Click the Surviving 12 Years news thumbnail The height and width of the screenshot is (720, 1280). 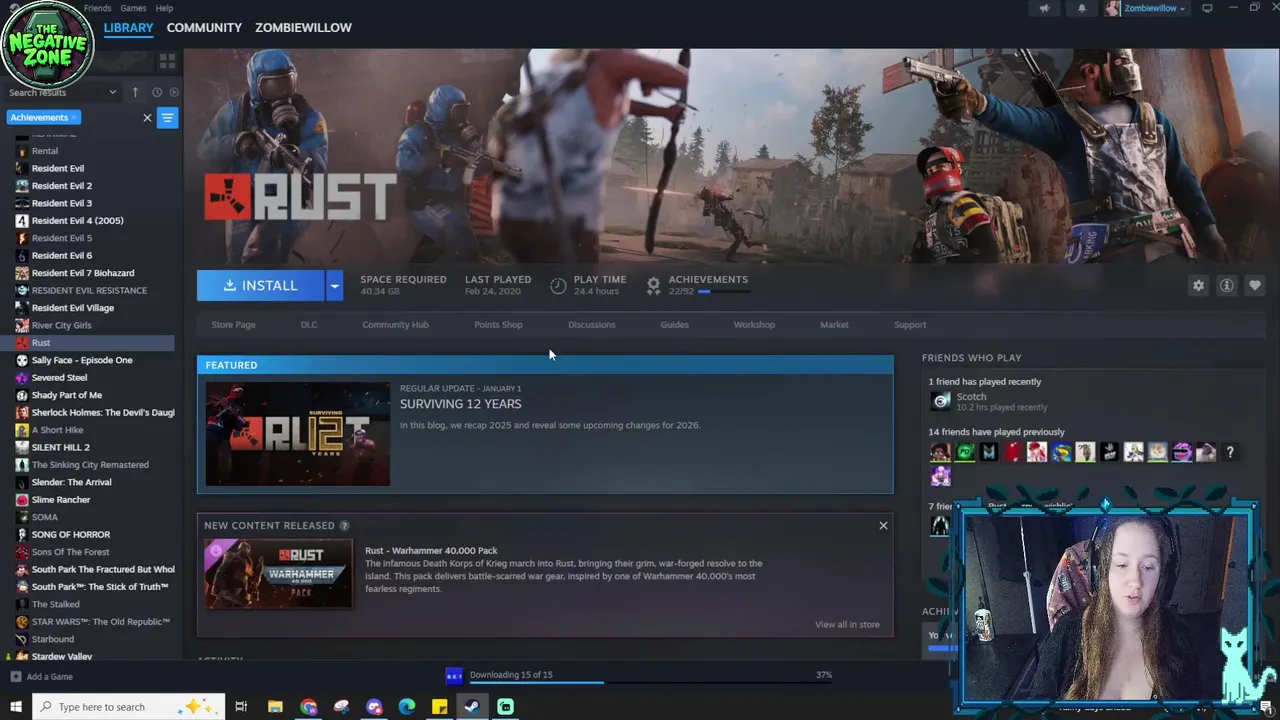point(298,434)
